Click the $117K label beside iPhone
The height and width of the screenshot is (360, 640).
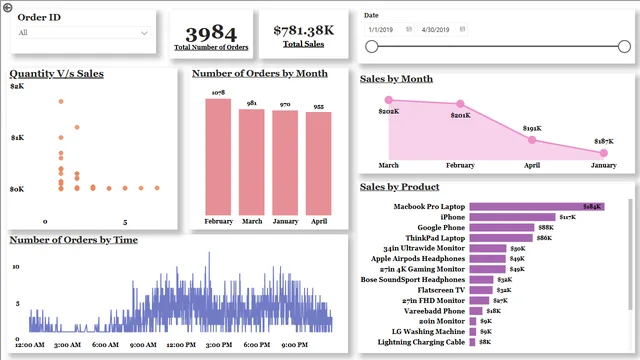tap(567, 217)
